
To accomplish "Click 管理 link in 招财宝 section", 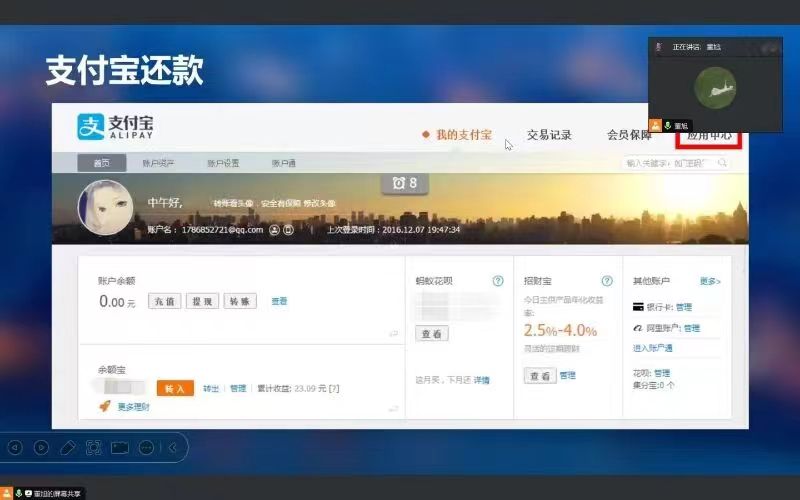I will pyautogui.click(x=567, y=376).
